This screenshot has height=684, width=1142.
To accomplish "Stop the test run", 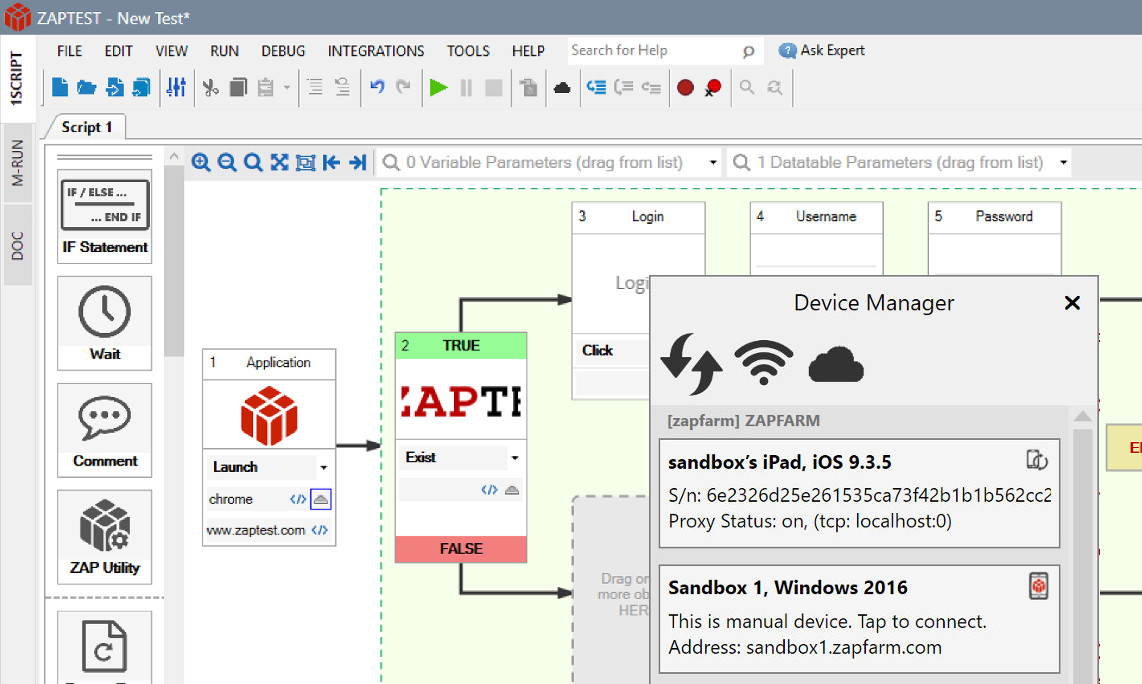I will pos(494,87).
